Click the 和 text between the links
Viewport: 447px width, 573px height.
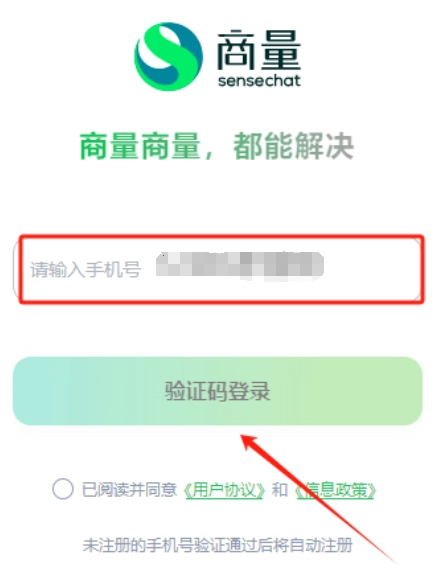(x=280, y=490)
